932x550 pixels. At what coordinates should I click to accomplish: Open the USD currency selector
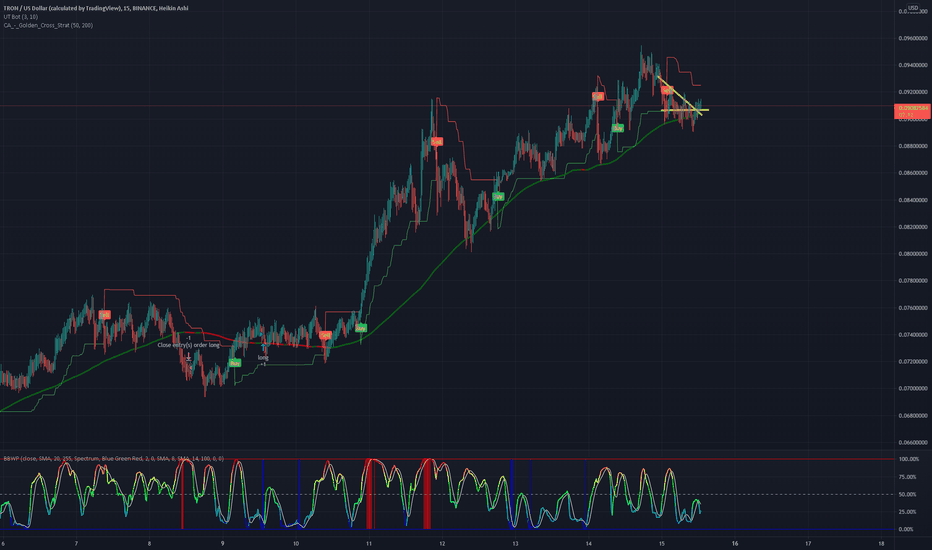point(913,8)
